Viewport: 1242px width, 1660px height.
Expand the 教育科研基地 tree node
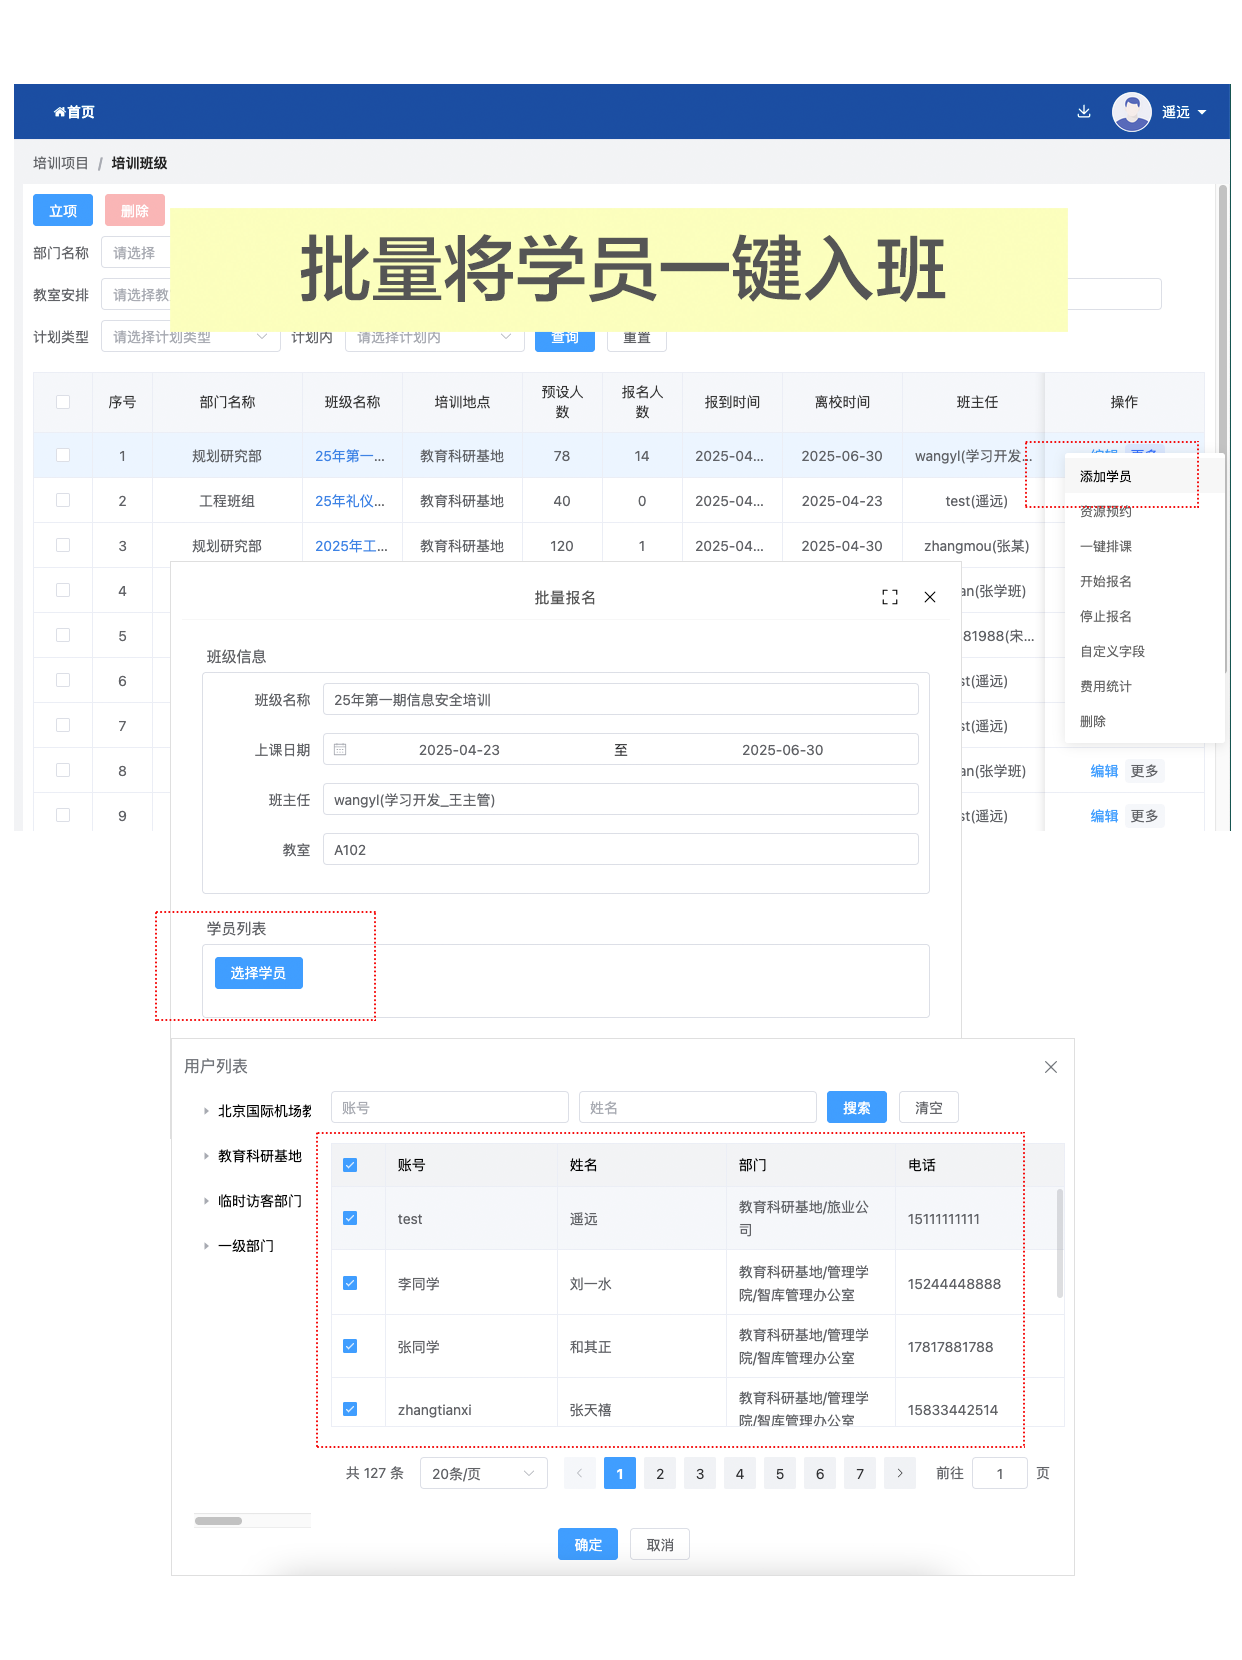pos(206,1156)
